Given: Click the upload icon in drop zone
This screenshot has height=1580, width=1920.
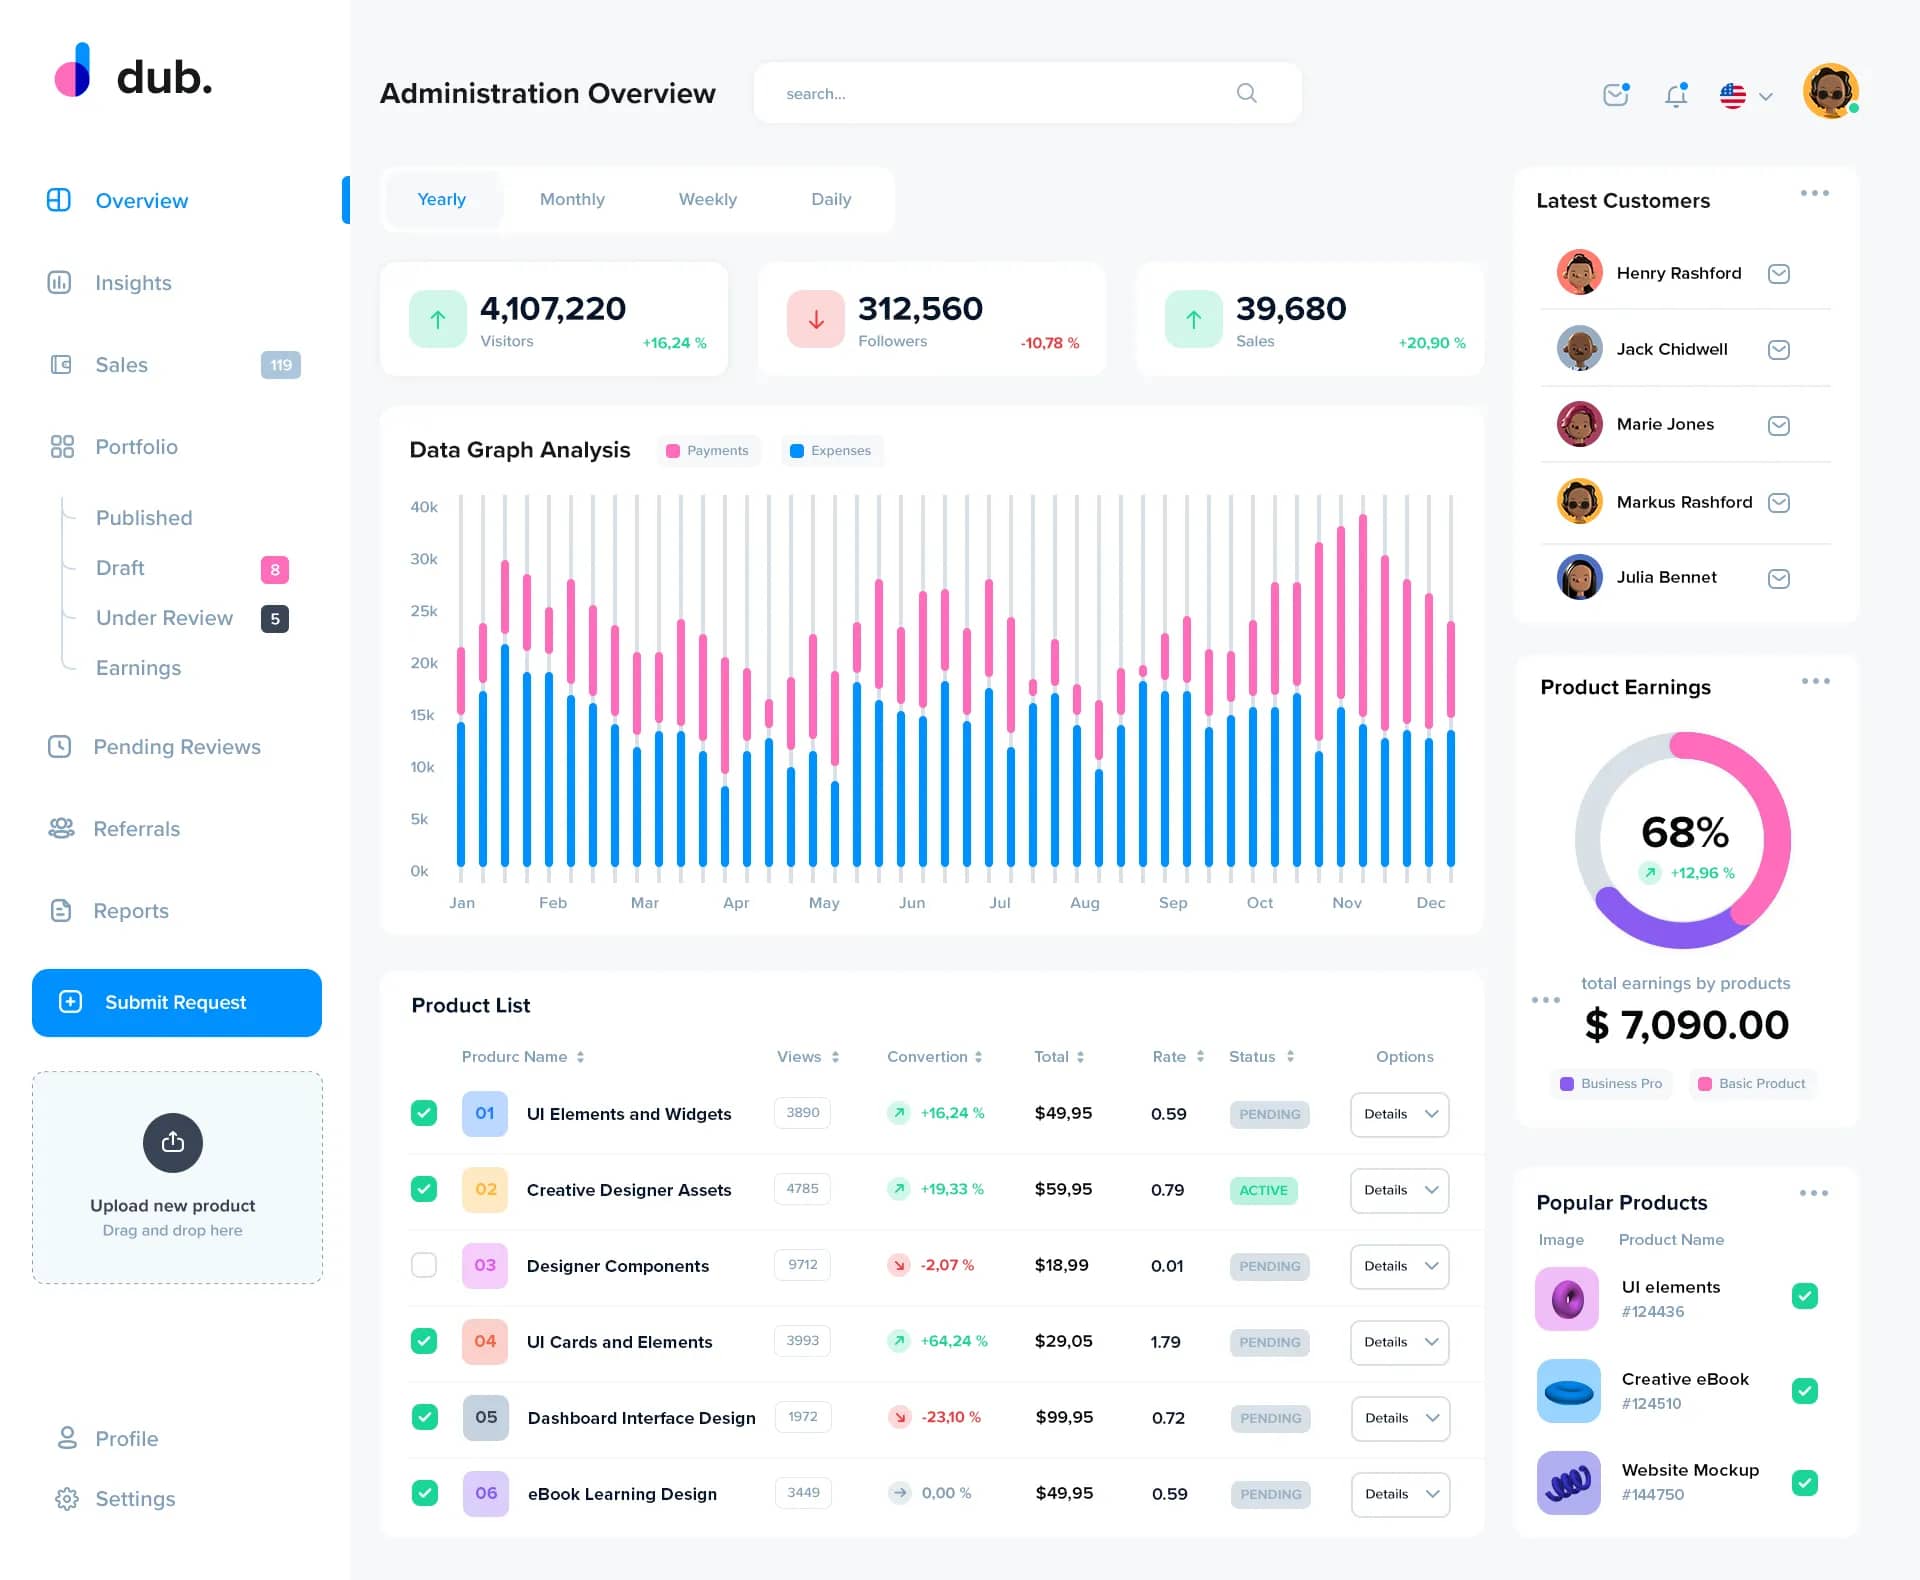Looking at the screenshot, I should pos(173,1142).
